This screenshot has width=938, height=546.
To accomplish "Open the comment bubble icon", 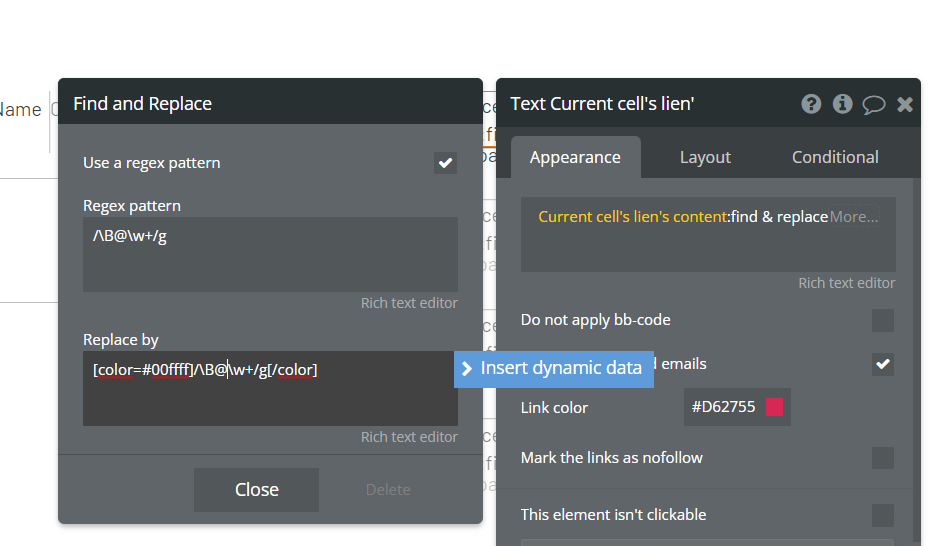I will [x=873, y=104].
